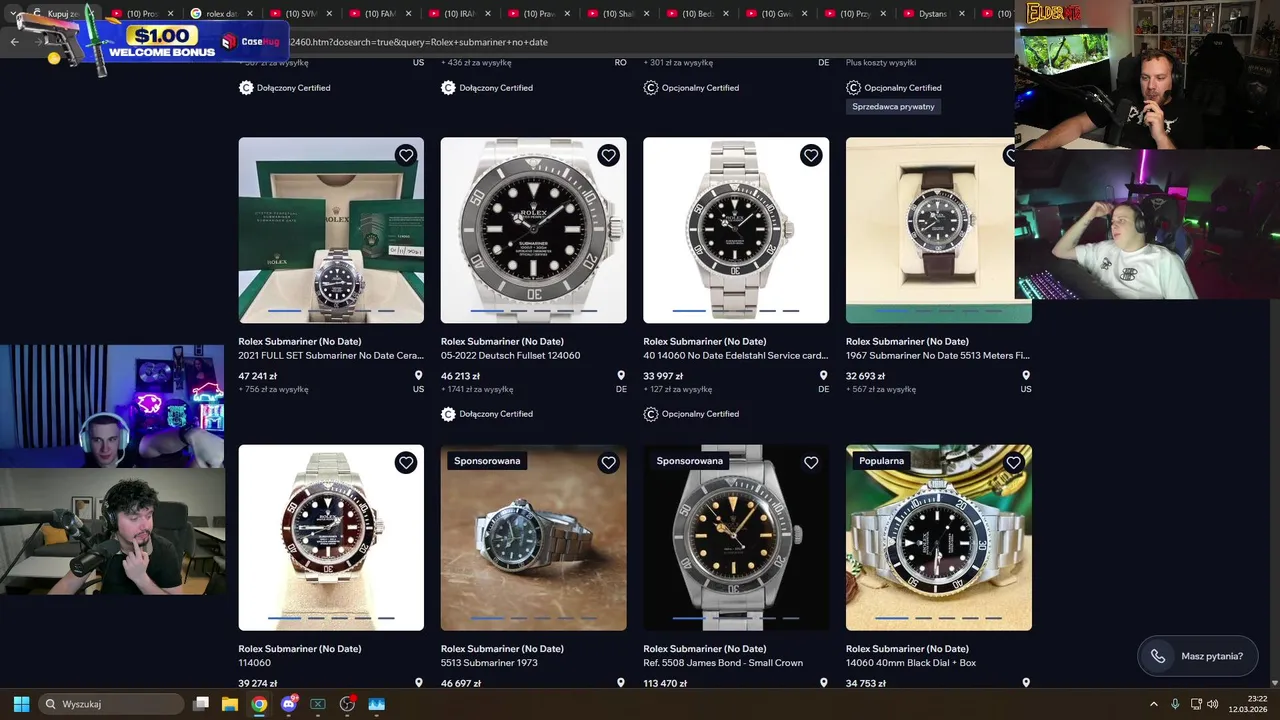Click the 47 241 zł price text
This screenshot has width=1280, height=720.
[x=257, y=377]
